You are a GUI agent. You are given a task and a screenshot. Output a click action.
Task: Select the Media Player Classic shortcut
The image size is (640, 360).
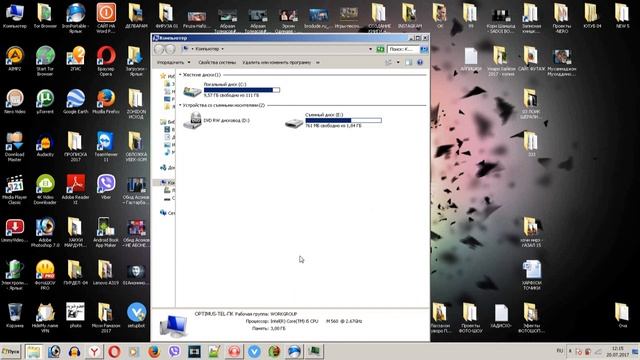[x=14, y=190]
